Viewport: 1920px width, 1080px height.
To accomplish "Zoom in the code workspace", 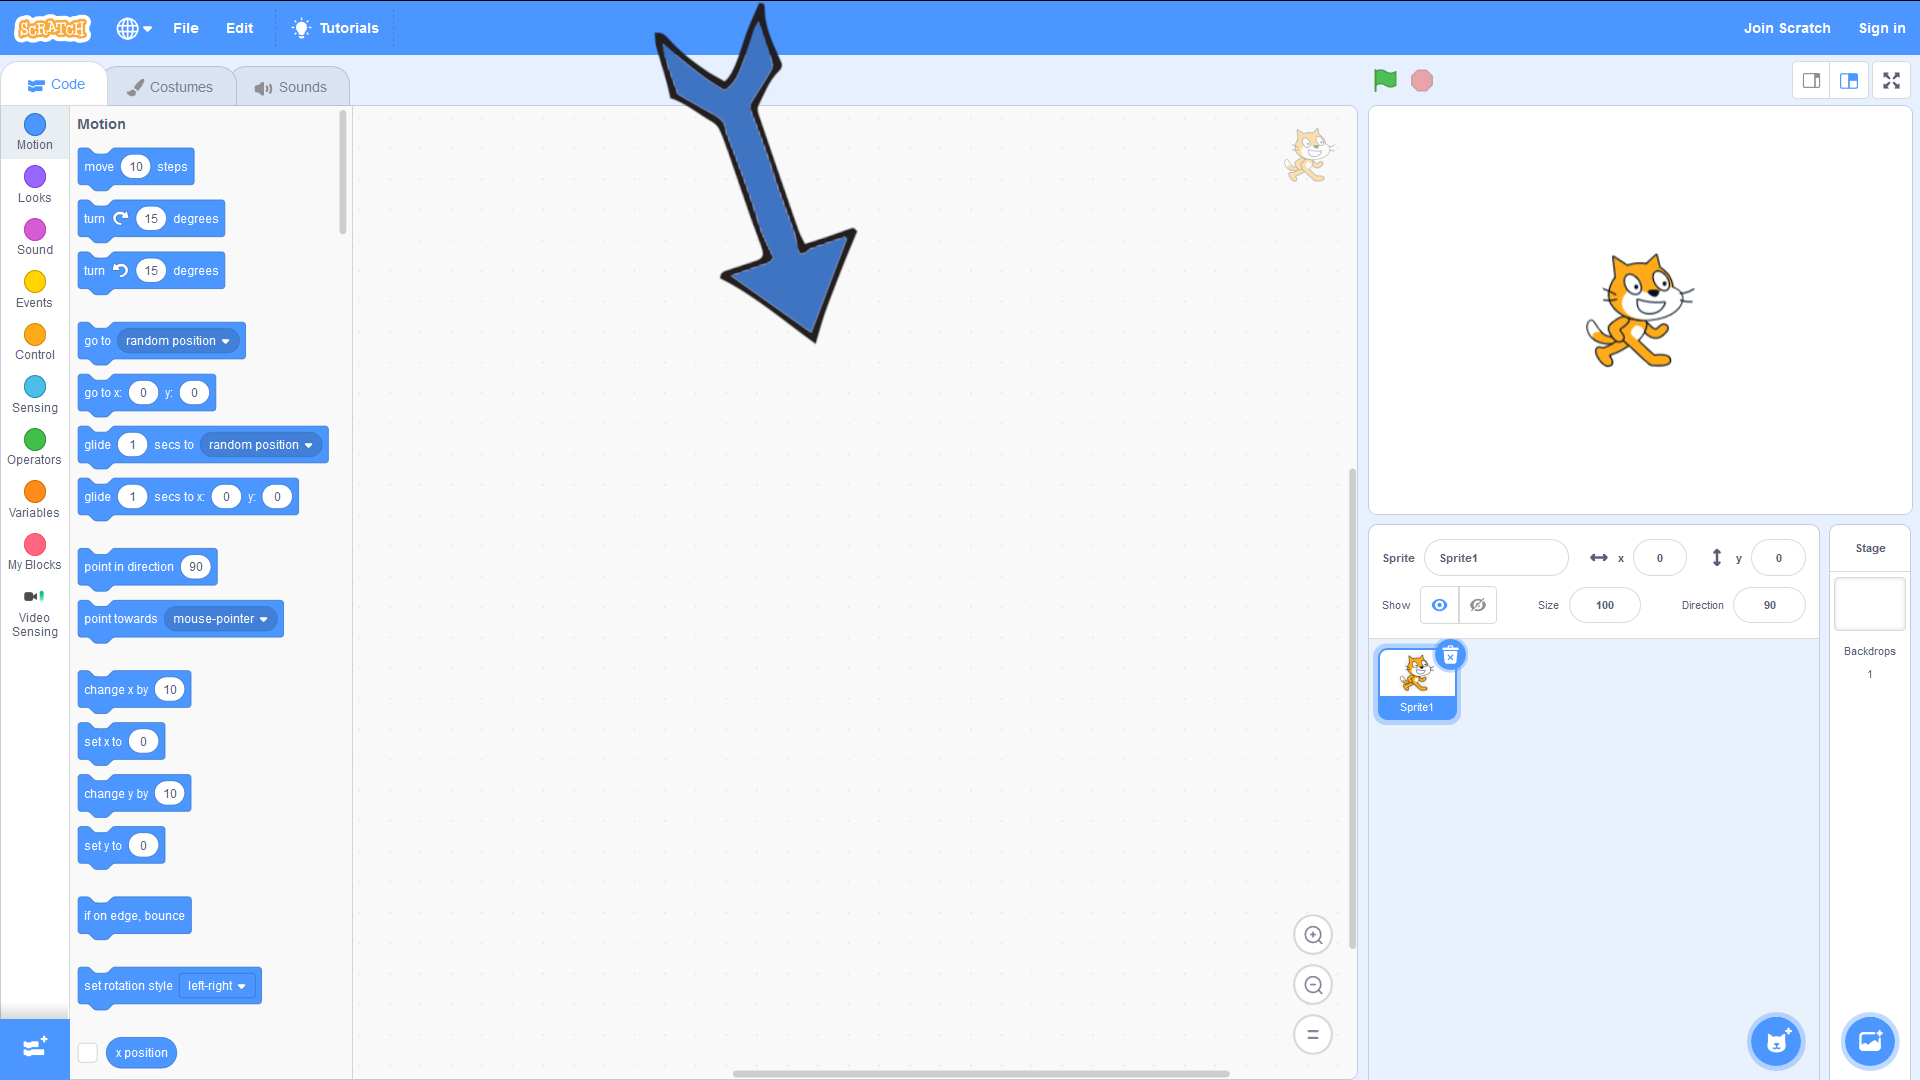I will (x=1313, y=935).
